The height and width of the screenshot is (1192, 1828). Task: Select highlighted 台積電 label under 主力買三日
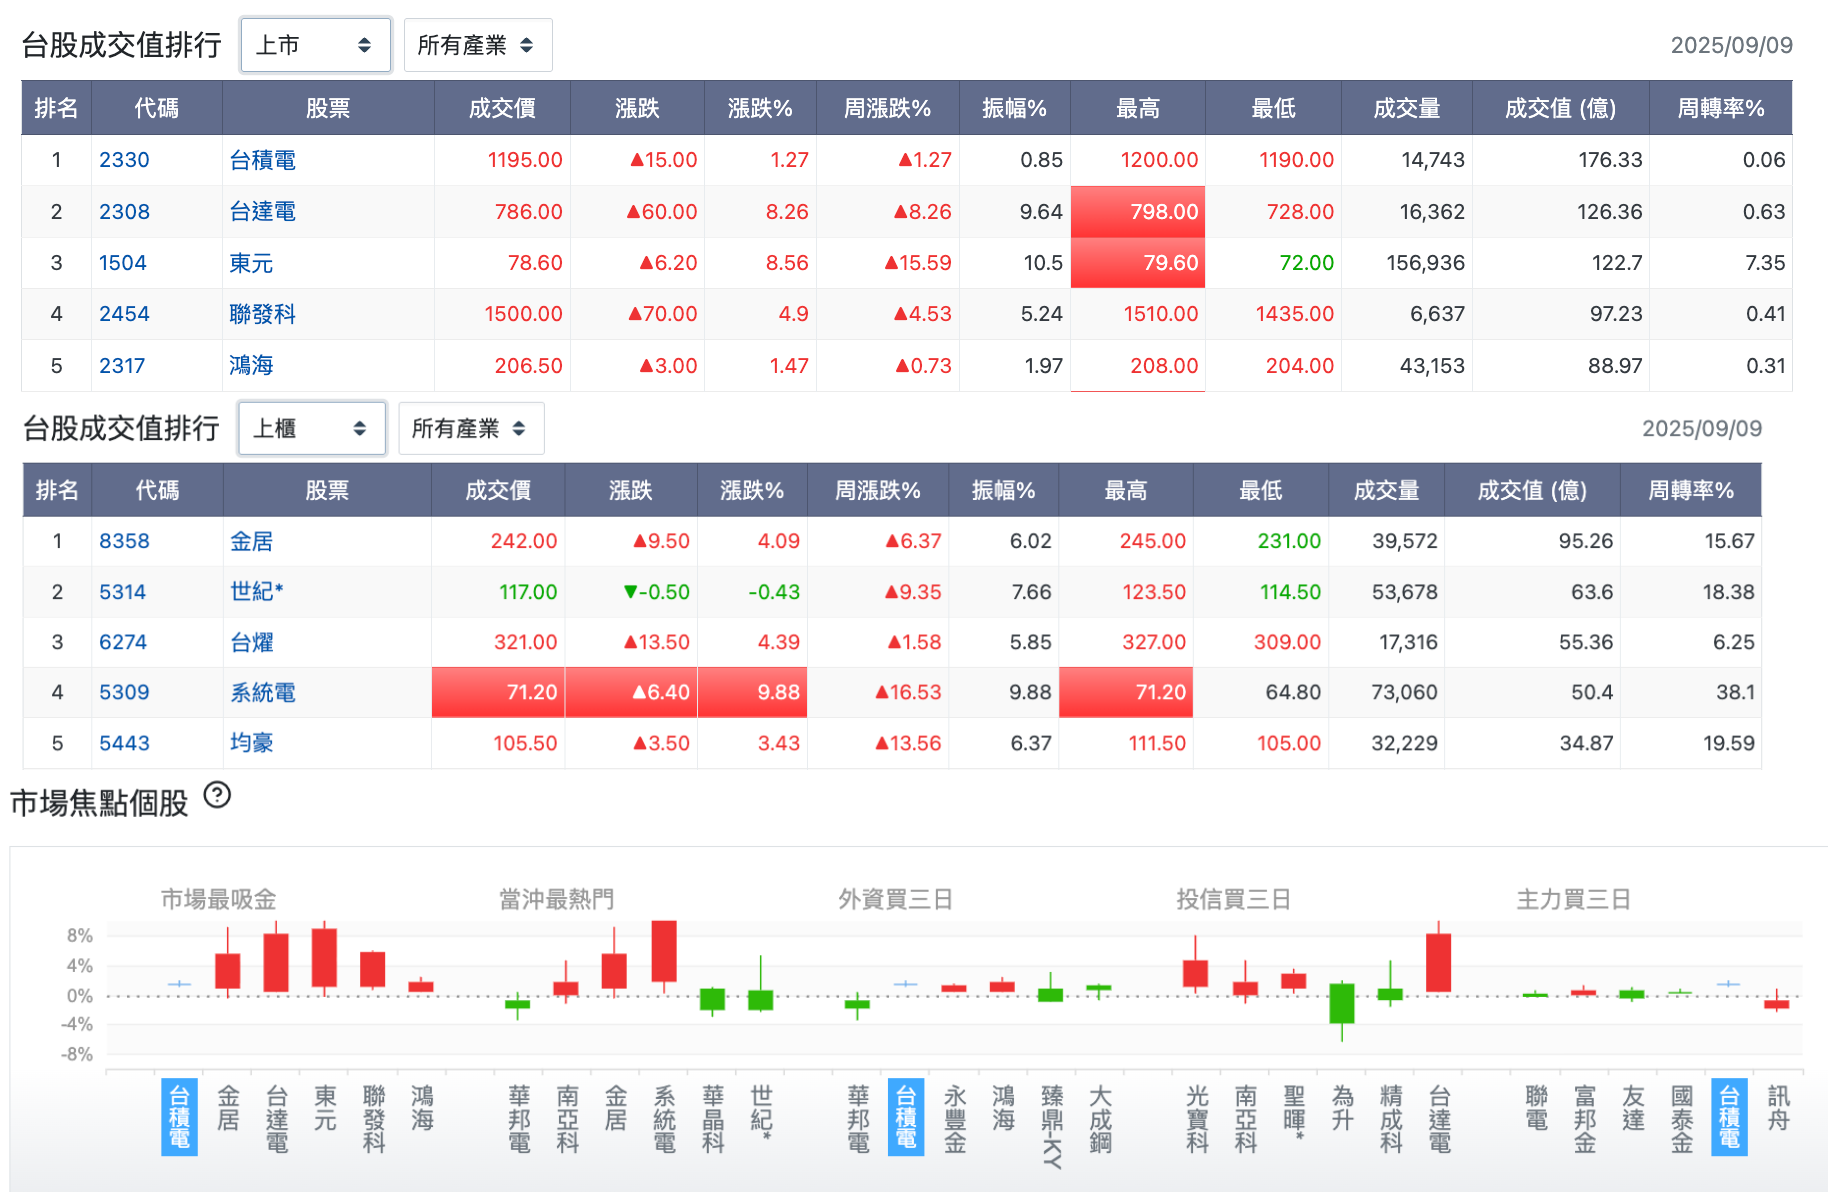(x=1729, y=1117)
